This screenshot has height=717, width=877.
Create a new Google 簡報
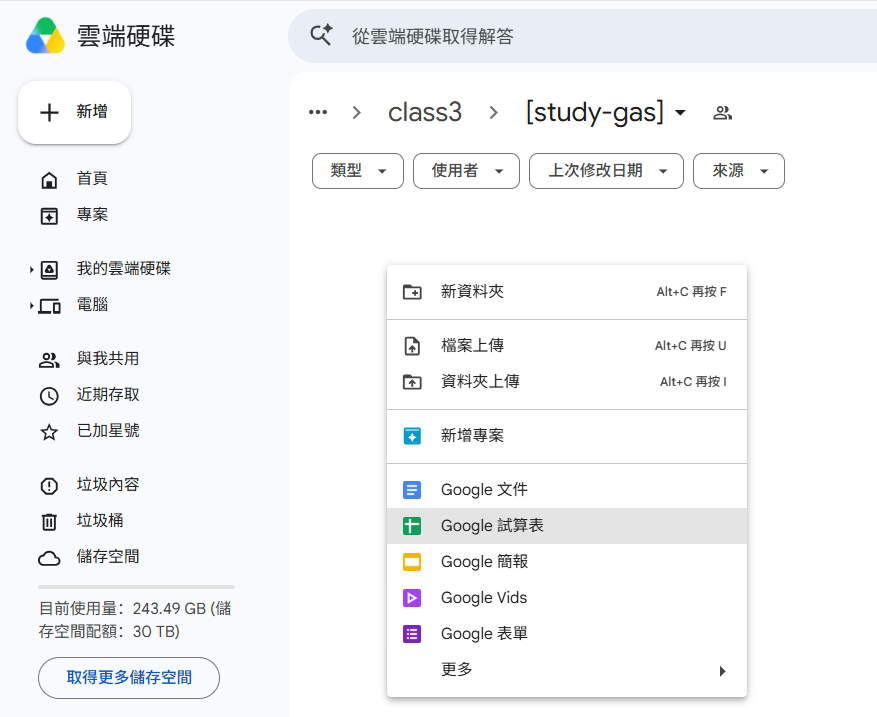[567, 562]
